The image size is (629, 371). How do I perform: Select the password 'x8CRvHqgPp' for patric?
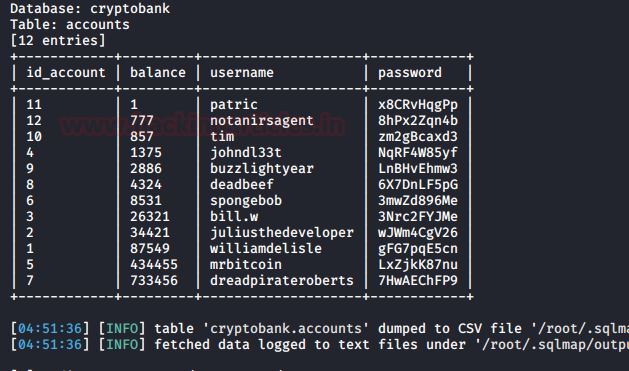point(418,105)
